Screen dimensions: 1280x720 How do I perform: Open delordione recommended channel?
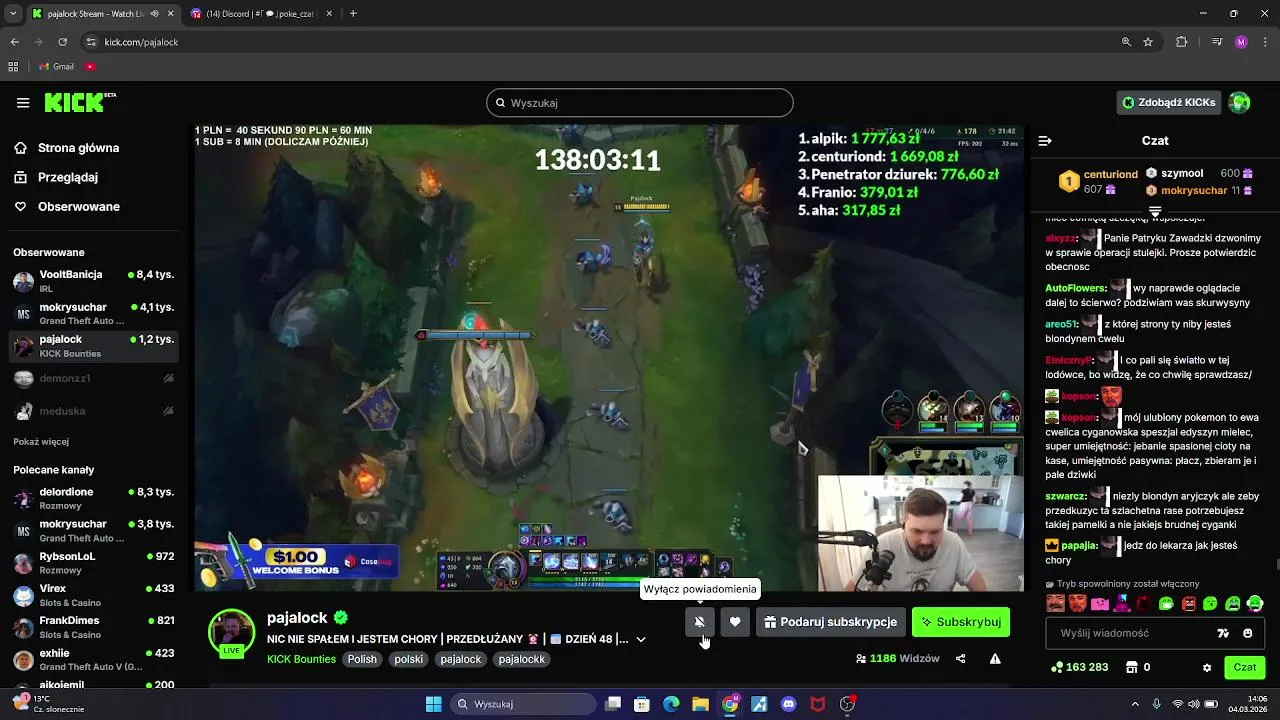tap(94, 499)
